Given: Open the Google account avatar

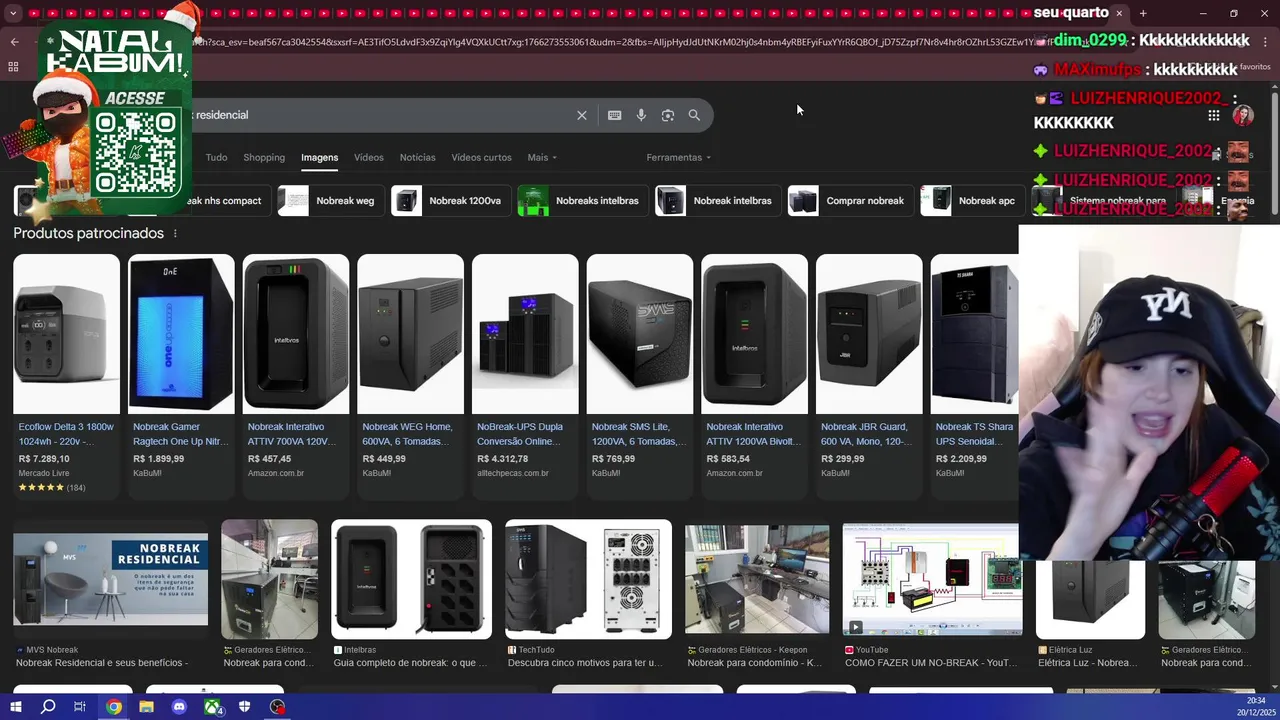Looking at the screenshot, I should 1243,115.
